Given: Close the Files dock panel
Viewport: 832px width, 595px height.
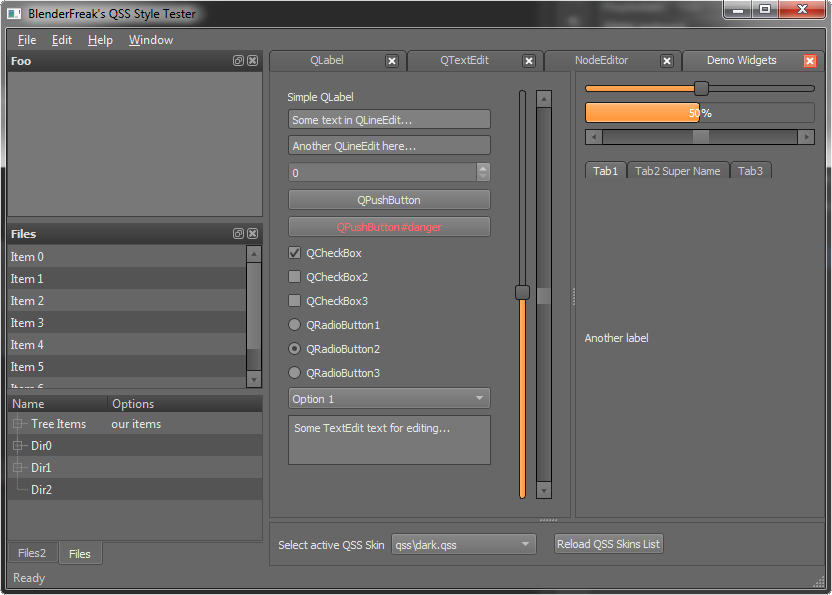Looking at the screenshot, I should (x=253, y=234).
